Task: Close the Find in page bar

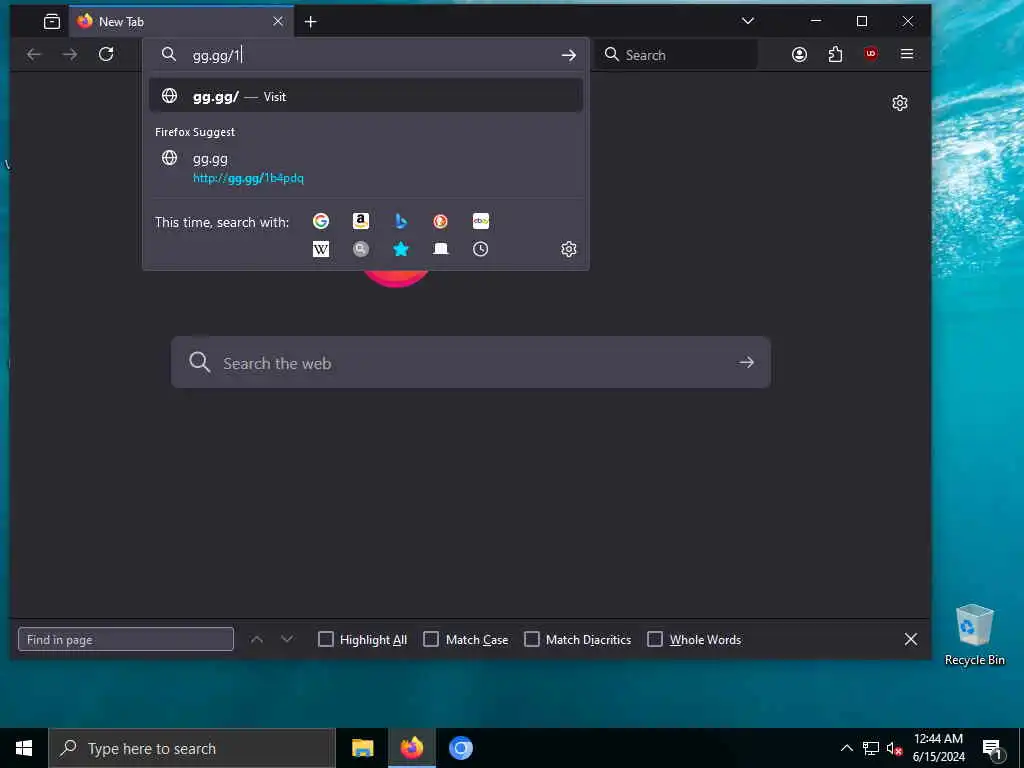Action: coord(911,639)
